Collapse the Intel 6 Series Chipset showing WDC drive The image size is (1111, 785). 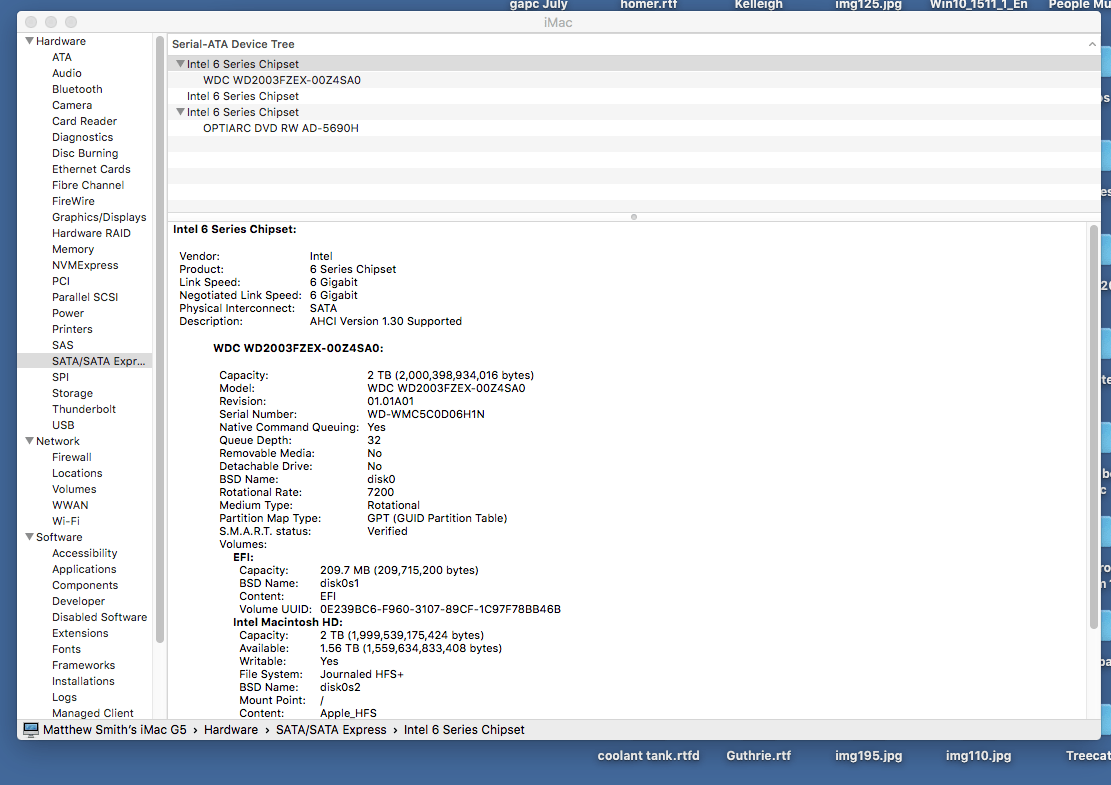181,63
